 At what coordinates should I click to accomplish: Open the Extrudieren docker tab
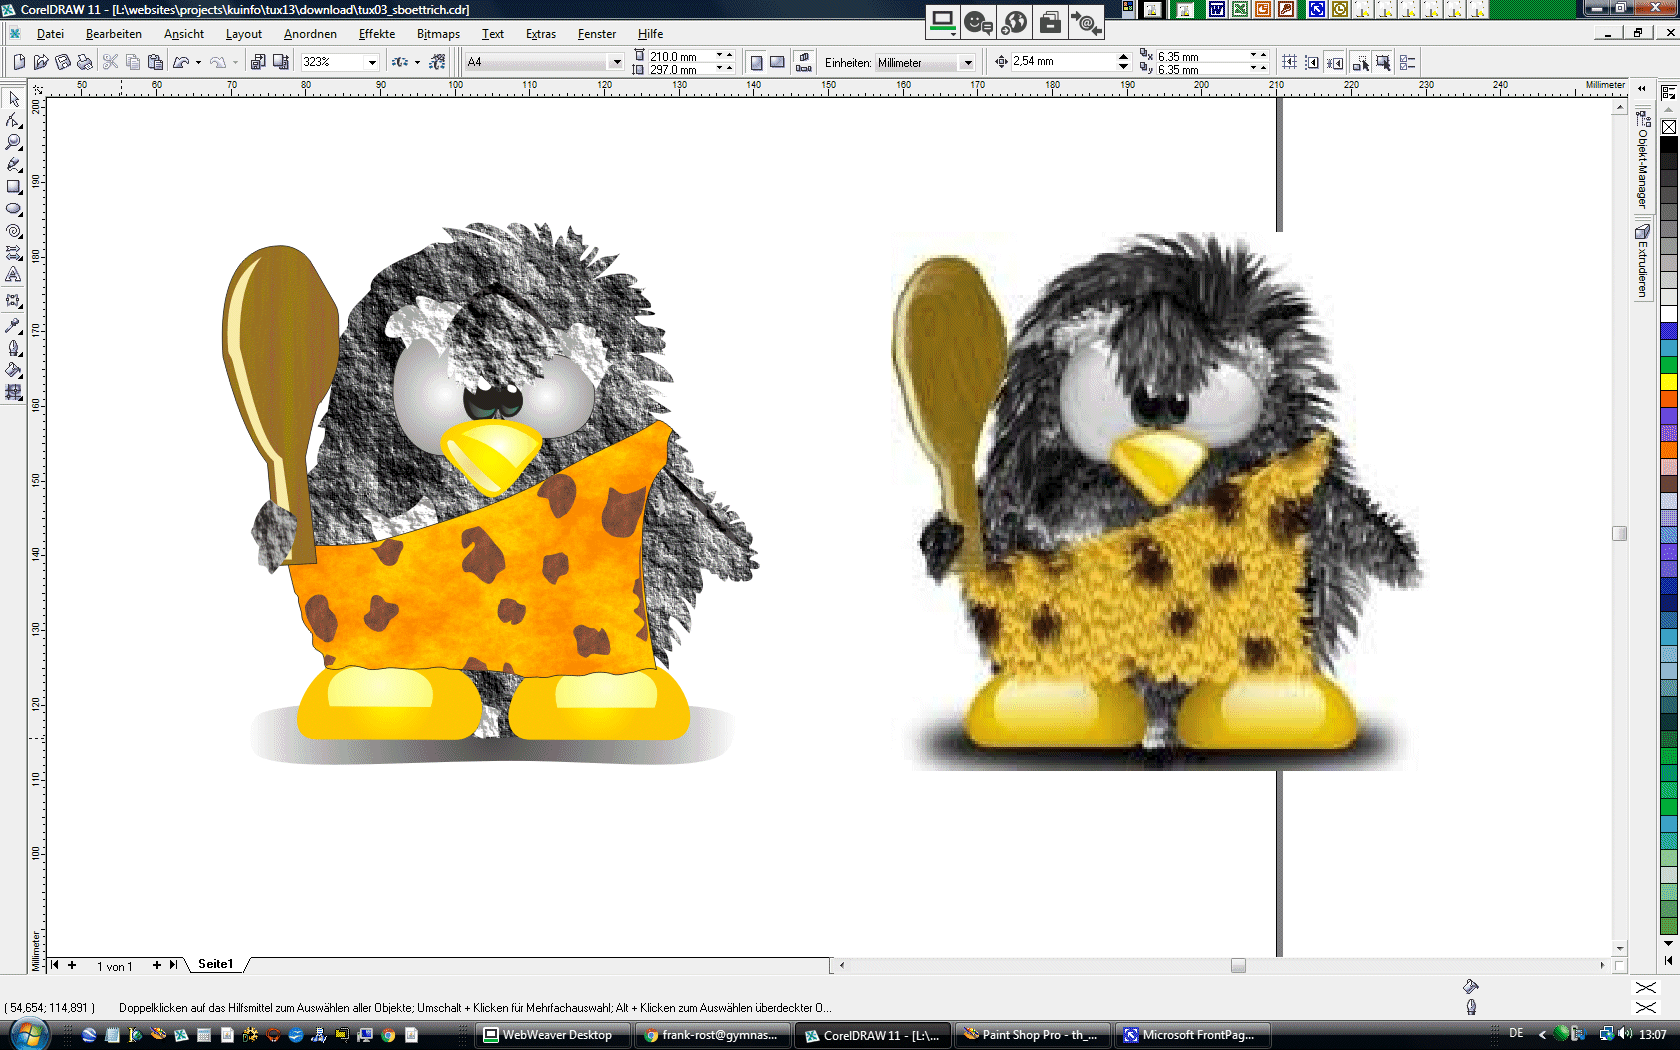coord(1642,261)
